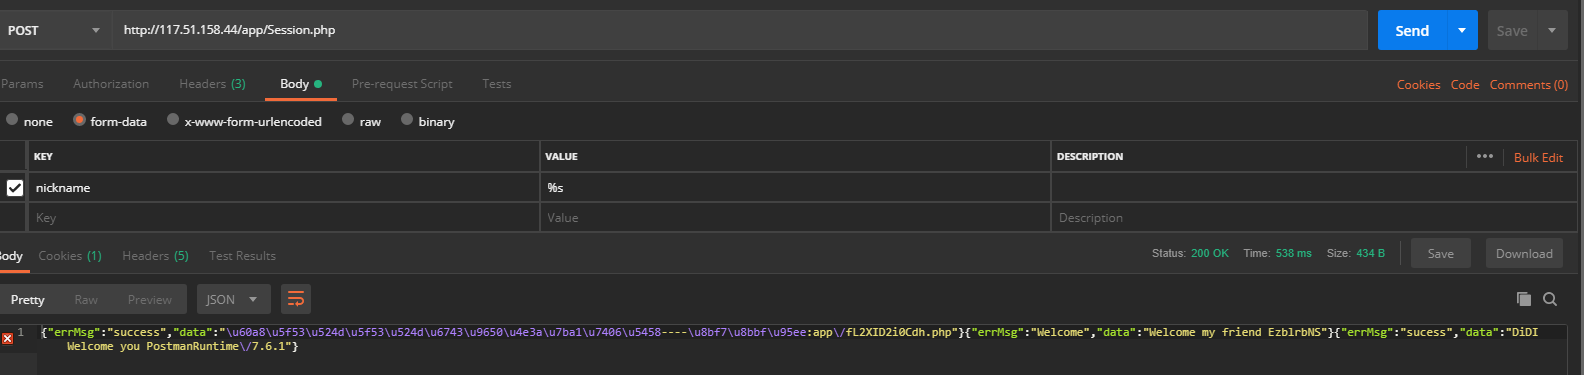Screen dimensions: 1584x375
Task: Switch to Raw response view
Action: tap(86, 300)
